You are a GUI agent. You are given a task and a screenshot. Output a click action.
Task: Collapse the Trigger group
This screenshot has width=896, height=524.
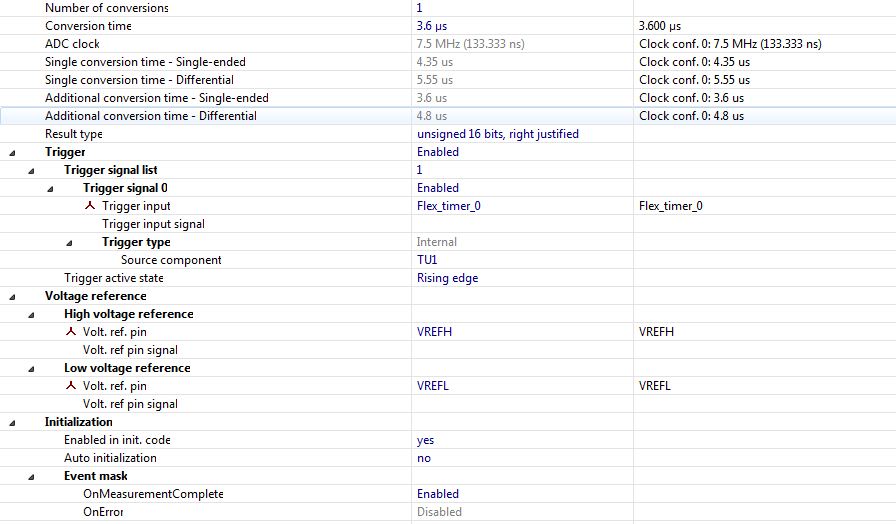click(12, 152)
